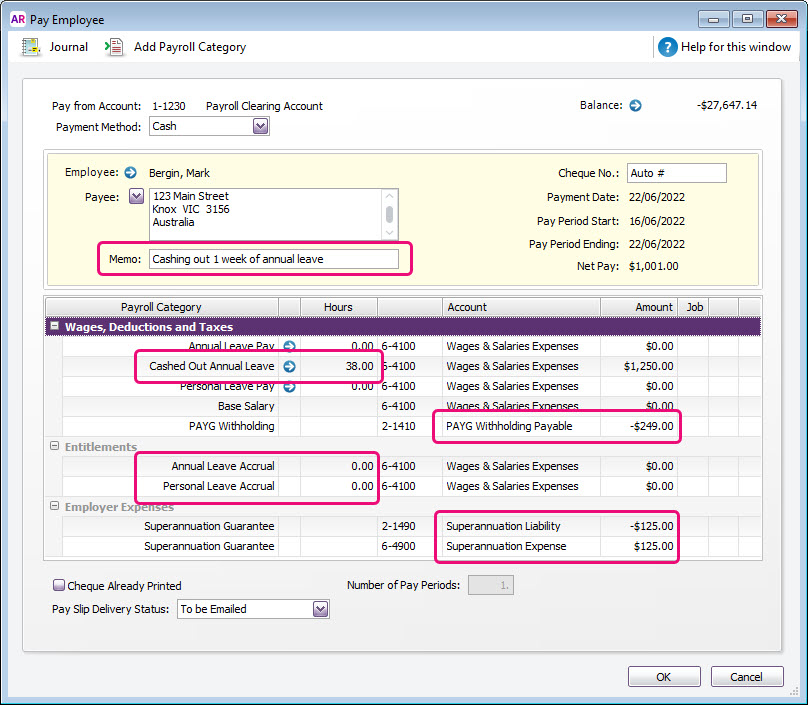Click the Balance zoom arrow
This screenshot has width=808, height=705.
pos(635,105)
